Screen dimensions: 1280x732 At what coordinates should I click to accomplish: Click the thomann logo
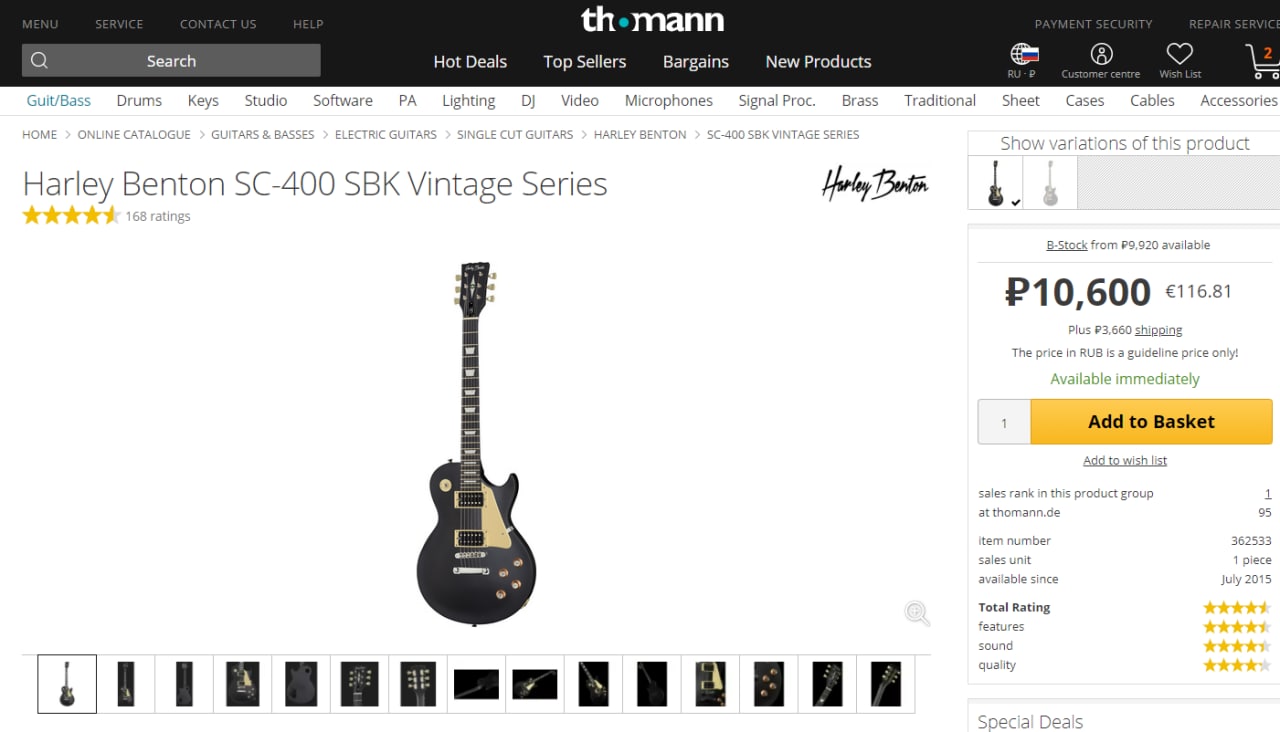[x=653, y=19]
